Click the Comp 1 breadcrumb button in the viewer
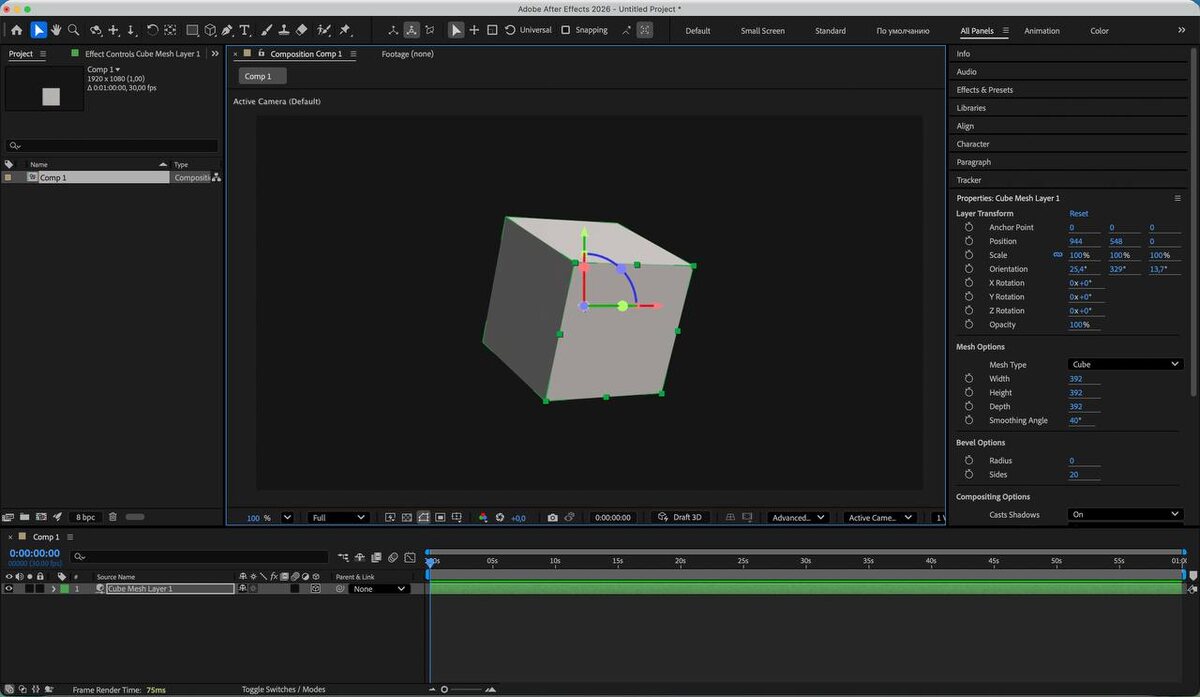 [262, 76]
